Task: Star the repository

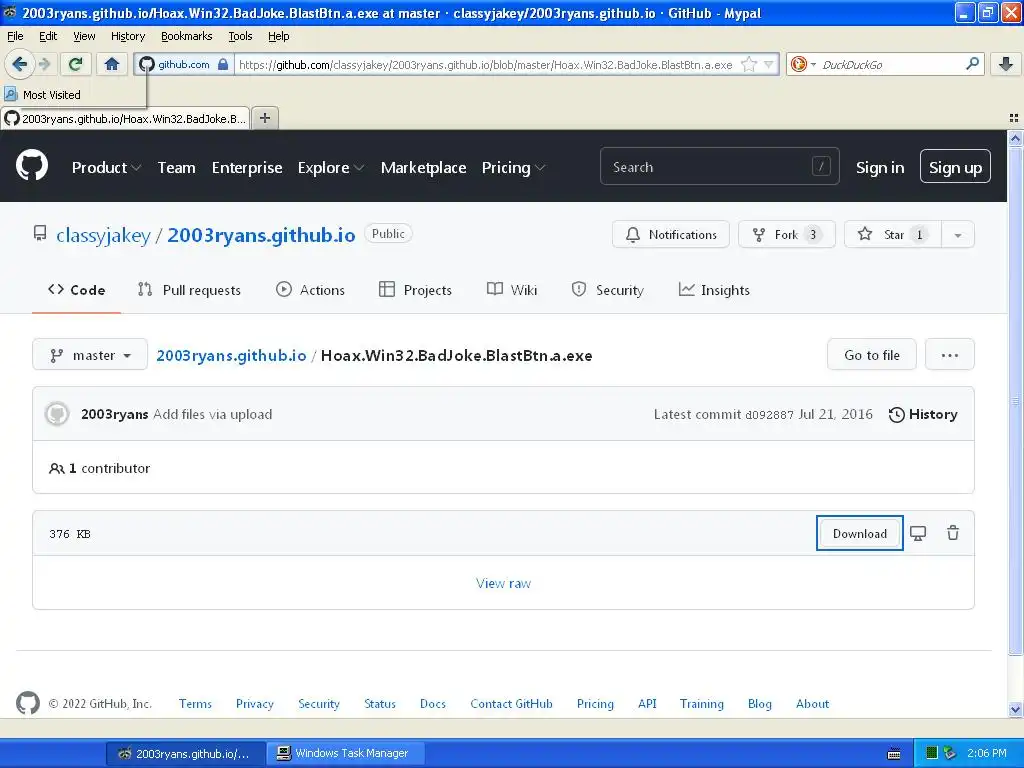Action: click(892, 234)
